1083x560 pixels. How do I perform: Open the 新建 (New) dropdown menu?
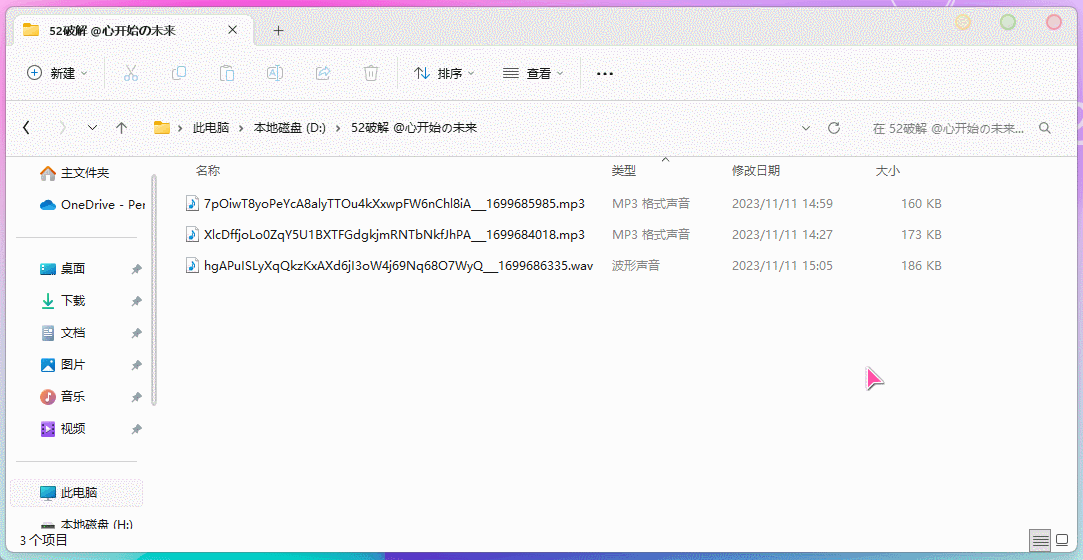pos(57,73)
